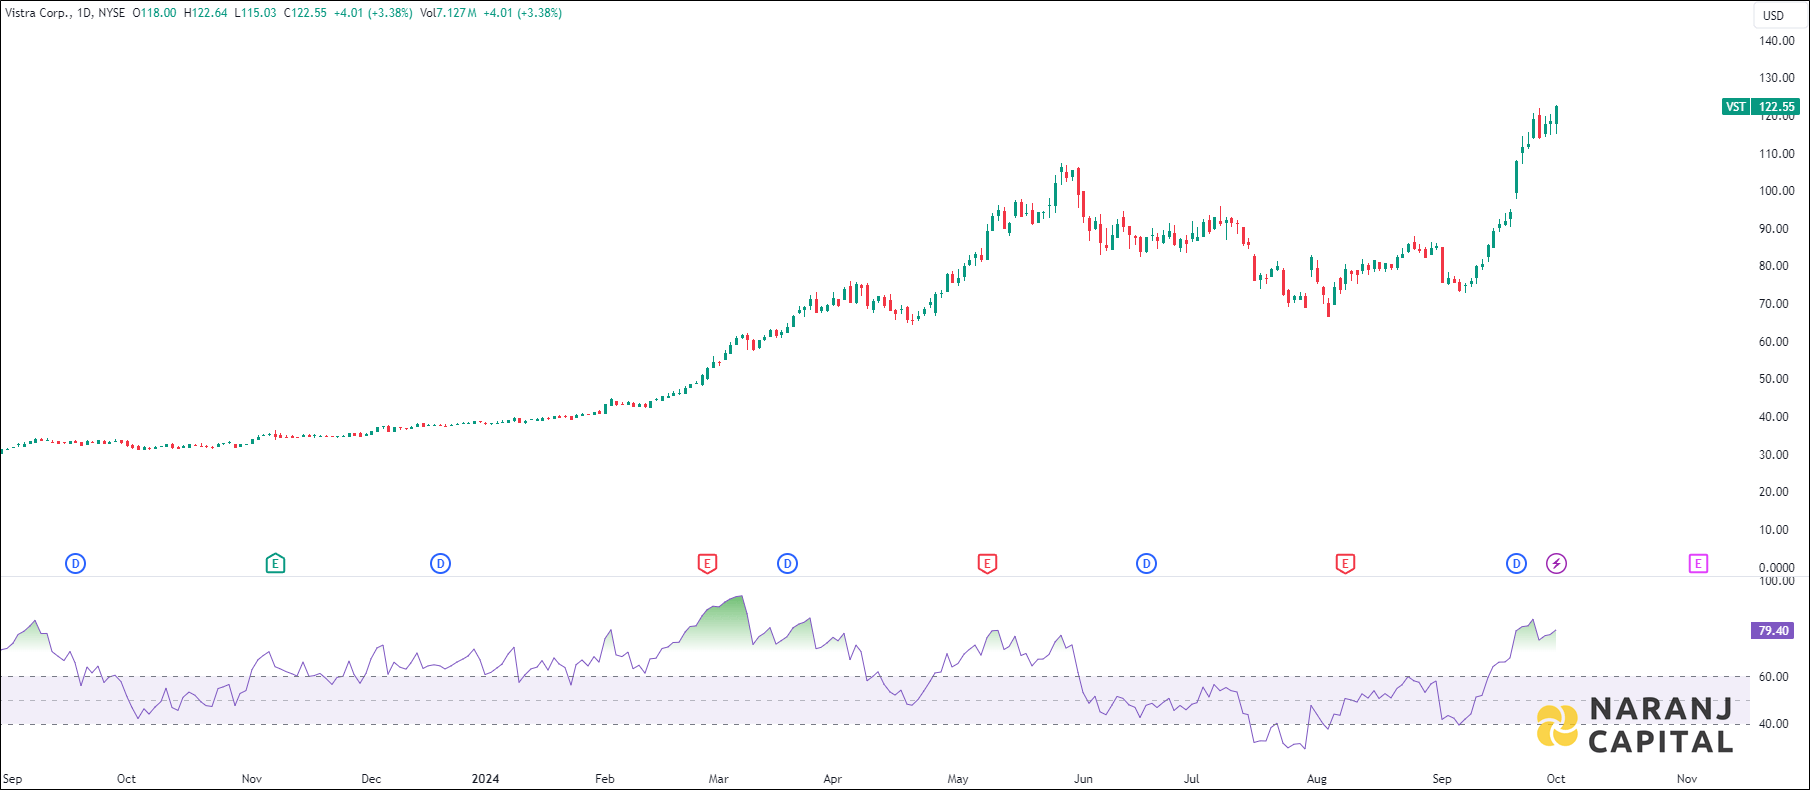This screenshot has height=790, width=1810.
Task: Click the Naranj Capital logo
Action: click(x=1635, y=725)
